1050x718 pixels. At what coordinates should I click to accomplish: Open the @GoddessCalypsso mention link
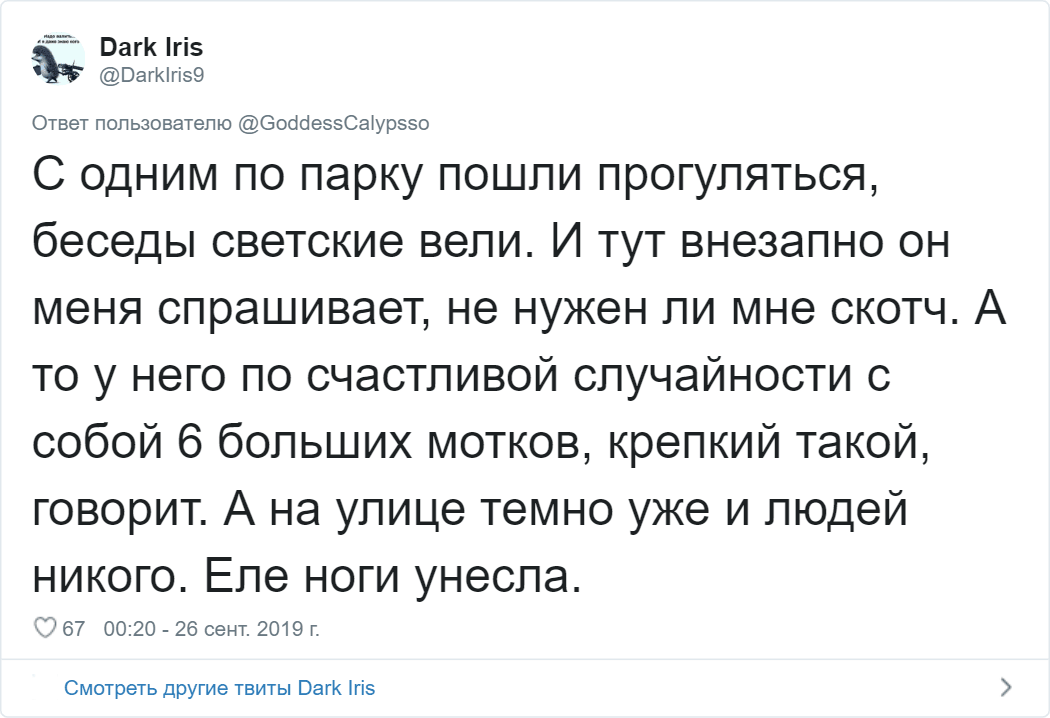(334, 124)
